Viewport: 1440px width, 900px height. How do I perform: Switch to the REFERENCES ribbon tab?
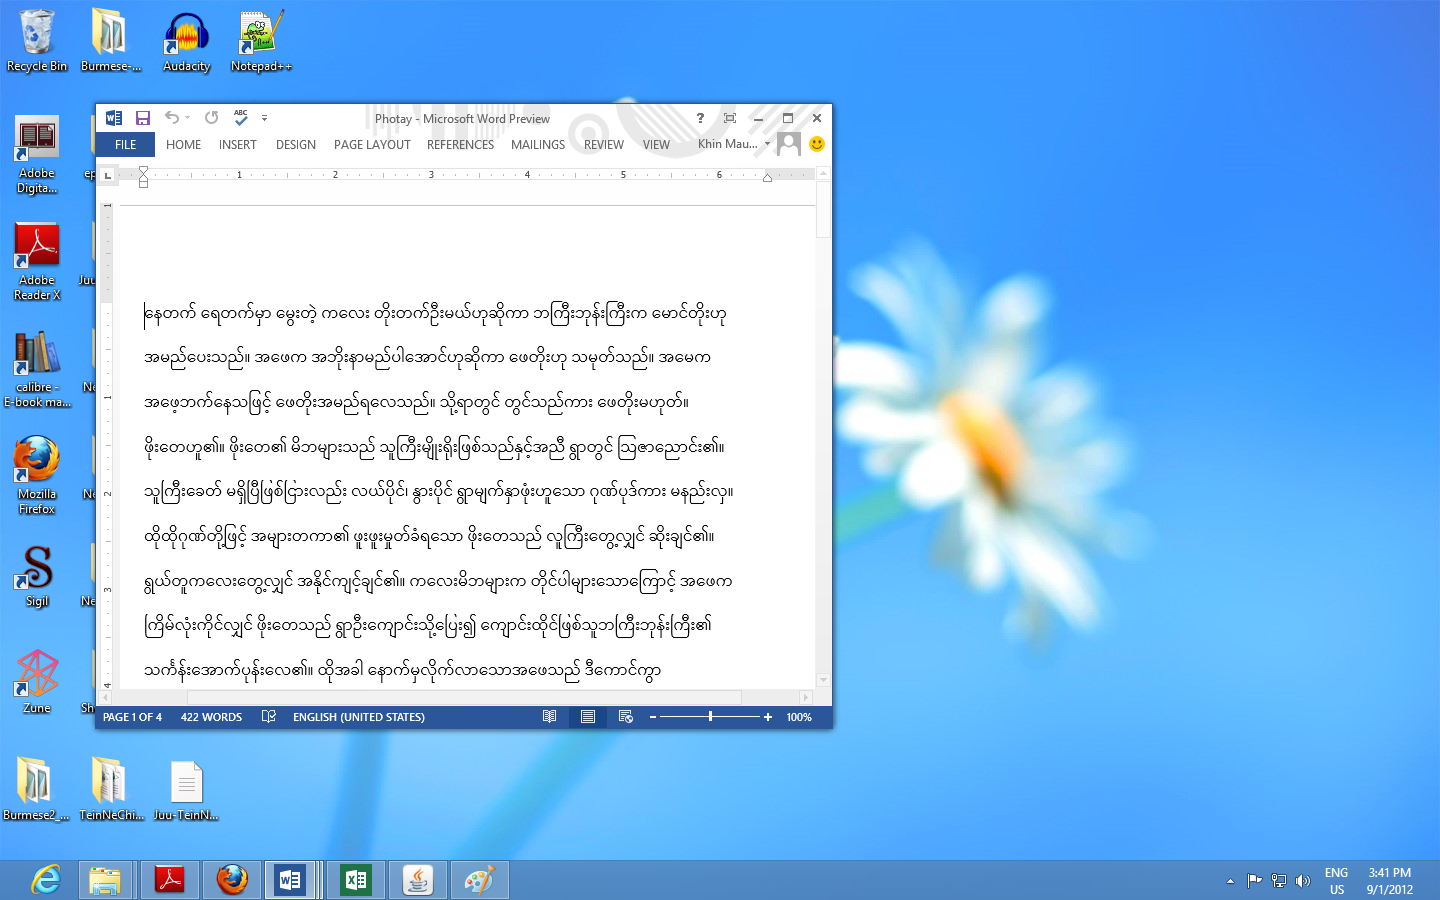coord(460,145)
